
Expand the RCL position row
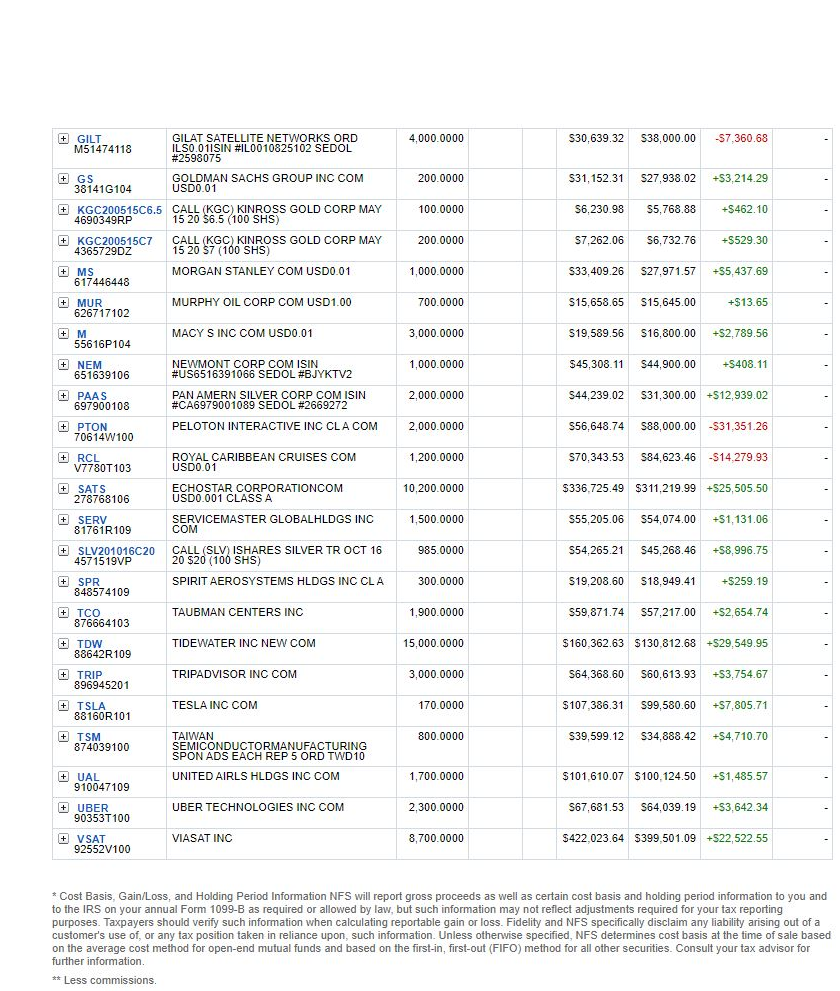pyautogui.click(x=63, y=457)
